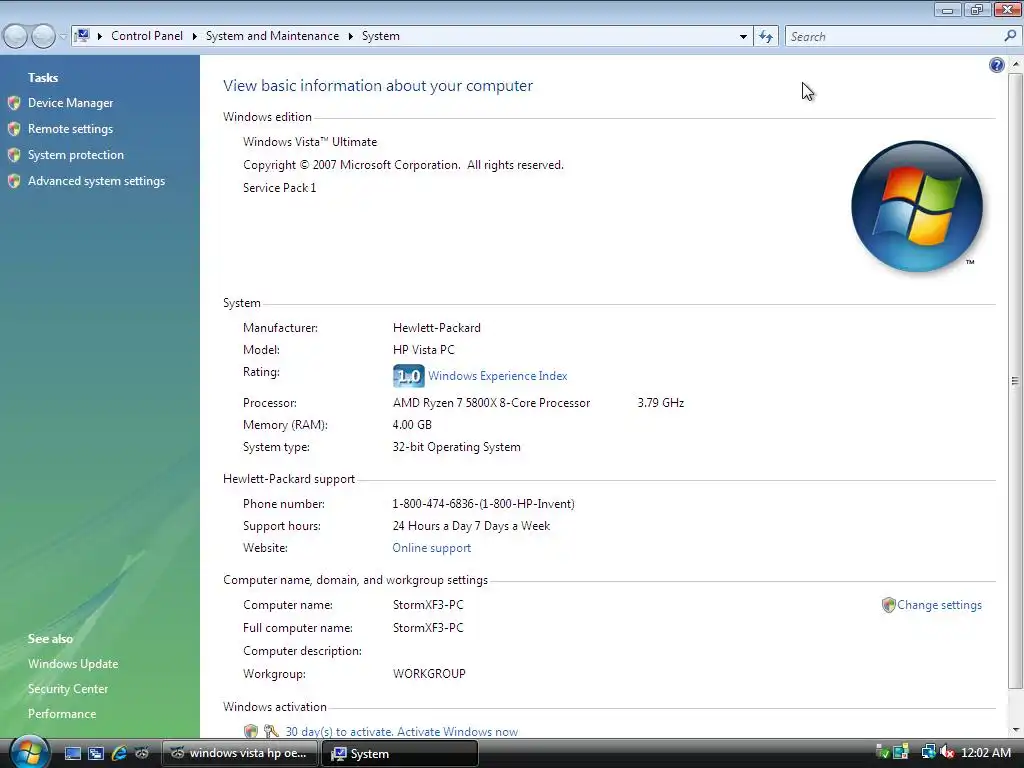Click the System protection shield icon
1024x768 pixels.
pyautogui.click(x=14, y=155)
